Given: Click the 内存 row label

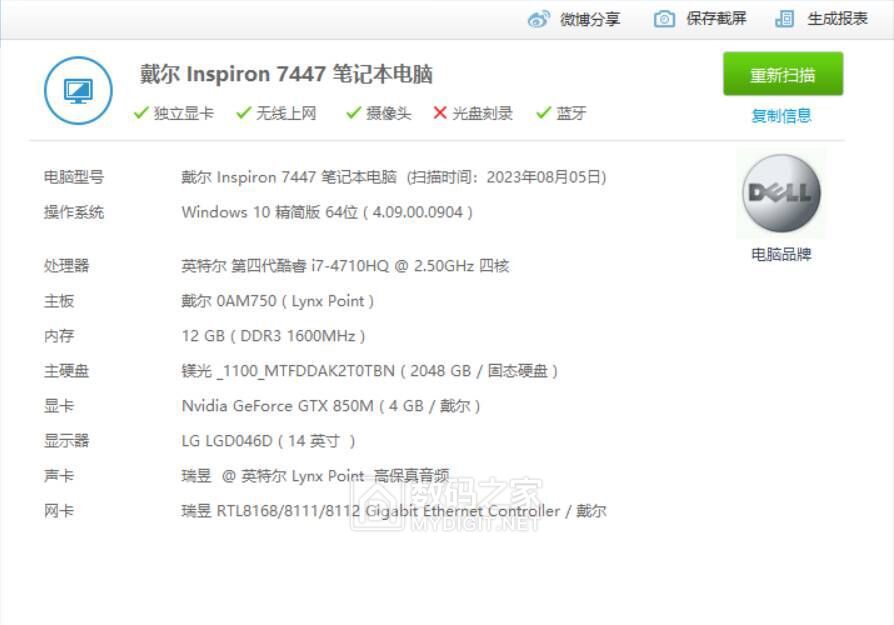Looking at the screenshot, I should [59, 336].
